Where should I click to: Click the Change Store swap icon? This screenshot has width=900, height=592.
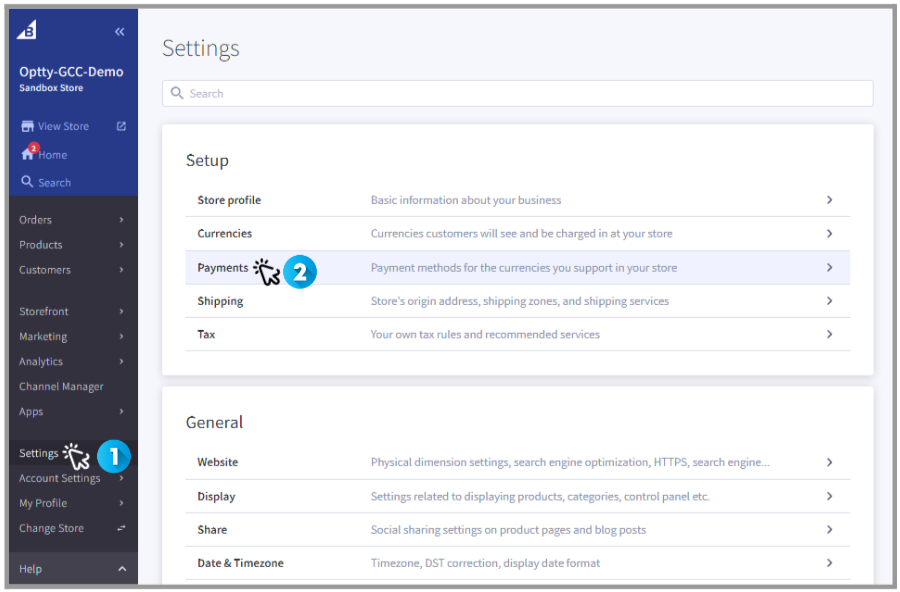(x=121, y=528)
